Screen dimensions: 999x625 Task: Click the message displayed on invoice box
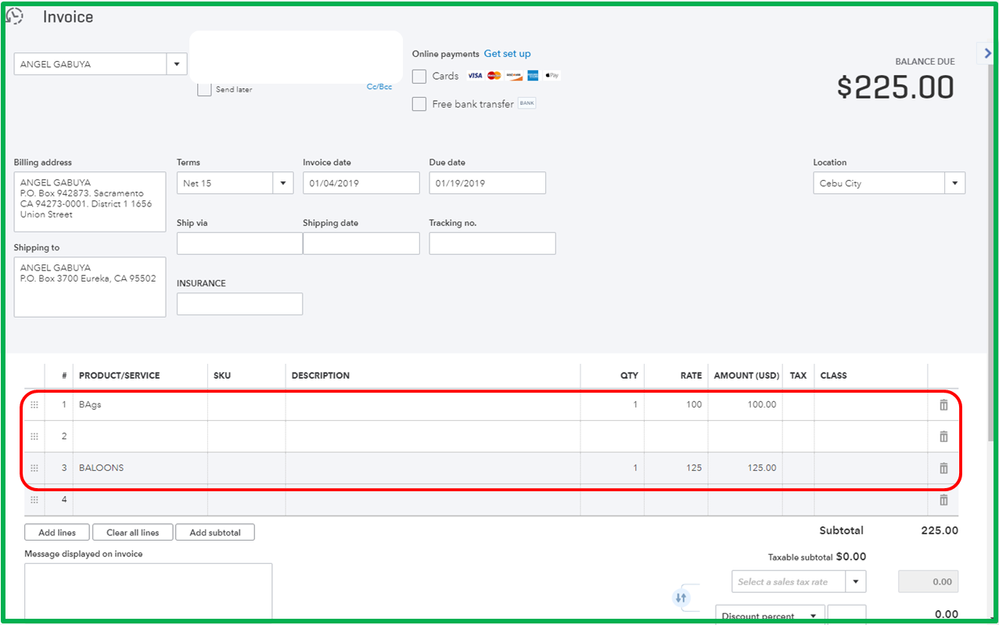pos(148,591)
